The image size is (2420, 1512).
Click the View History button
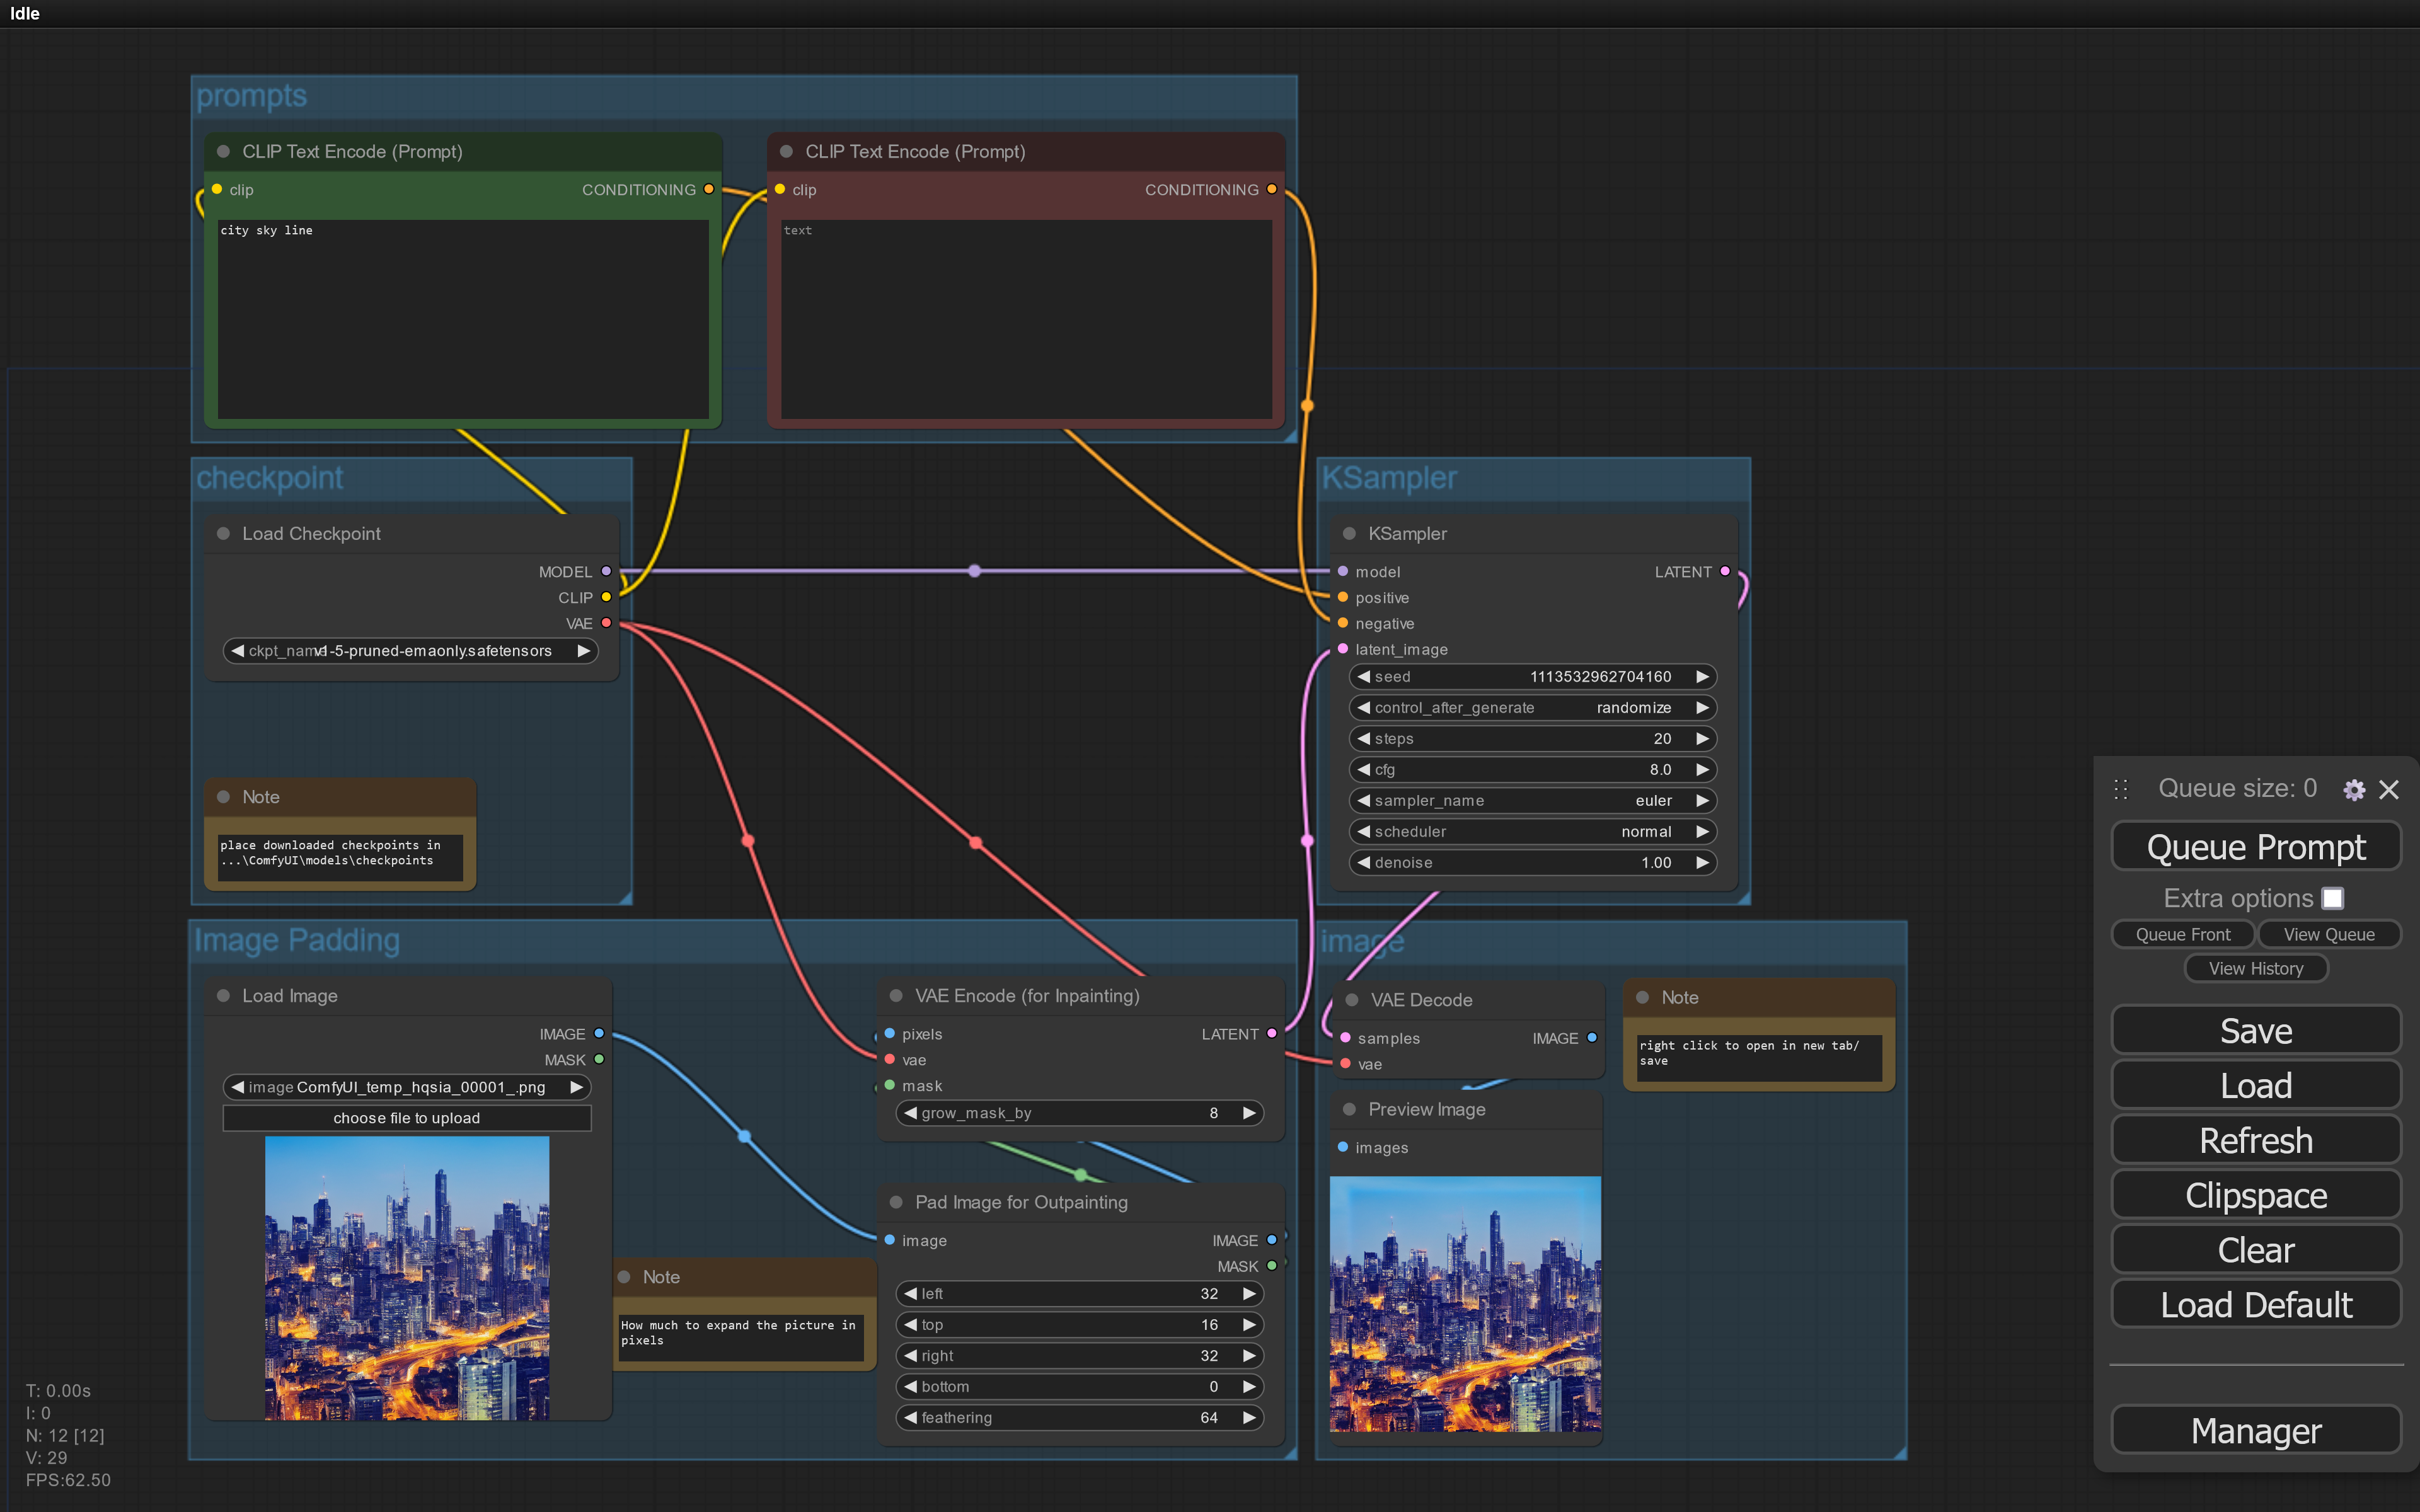2255,968
